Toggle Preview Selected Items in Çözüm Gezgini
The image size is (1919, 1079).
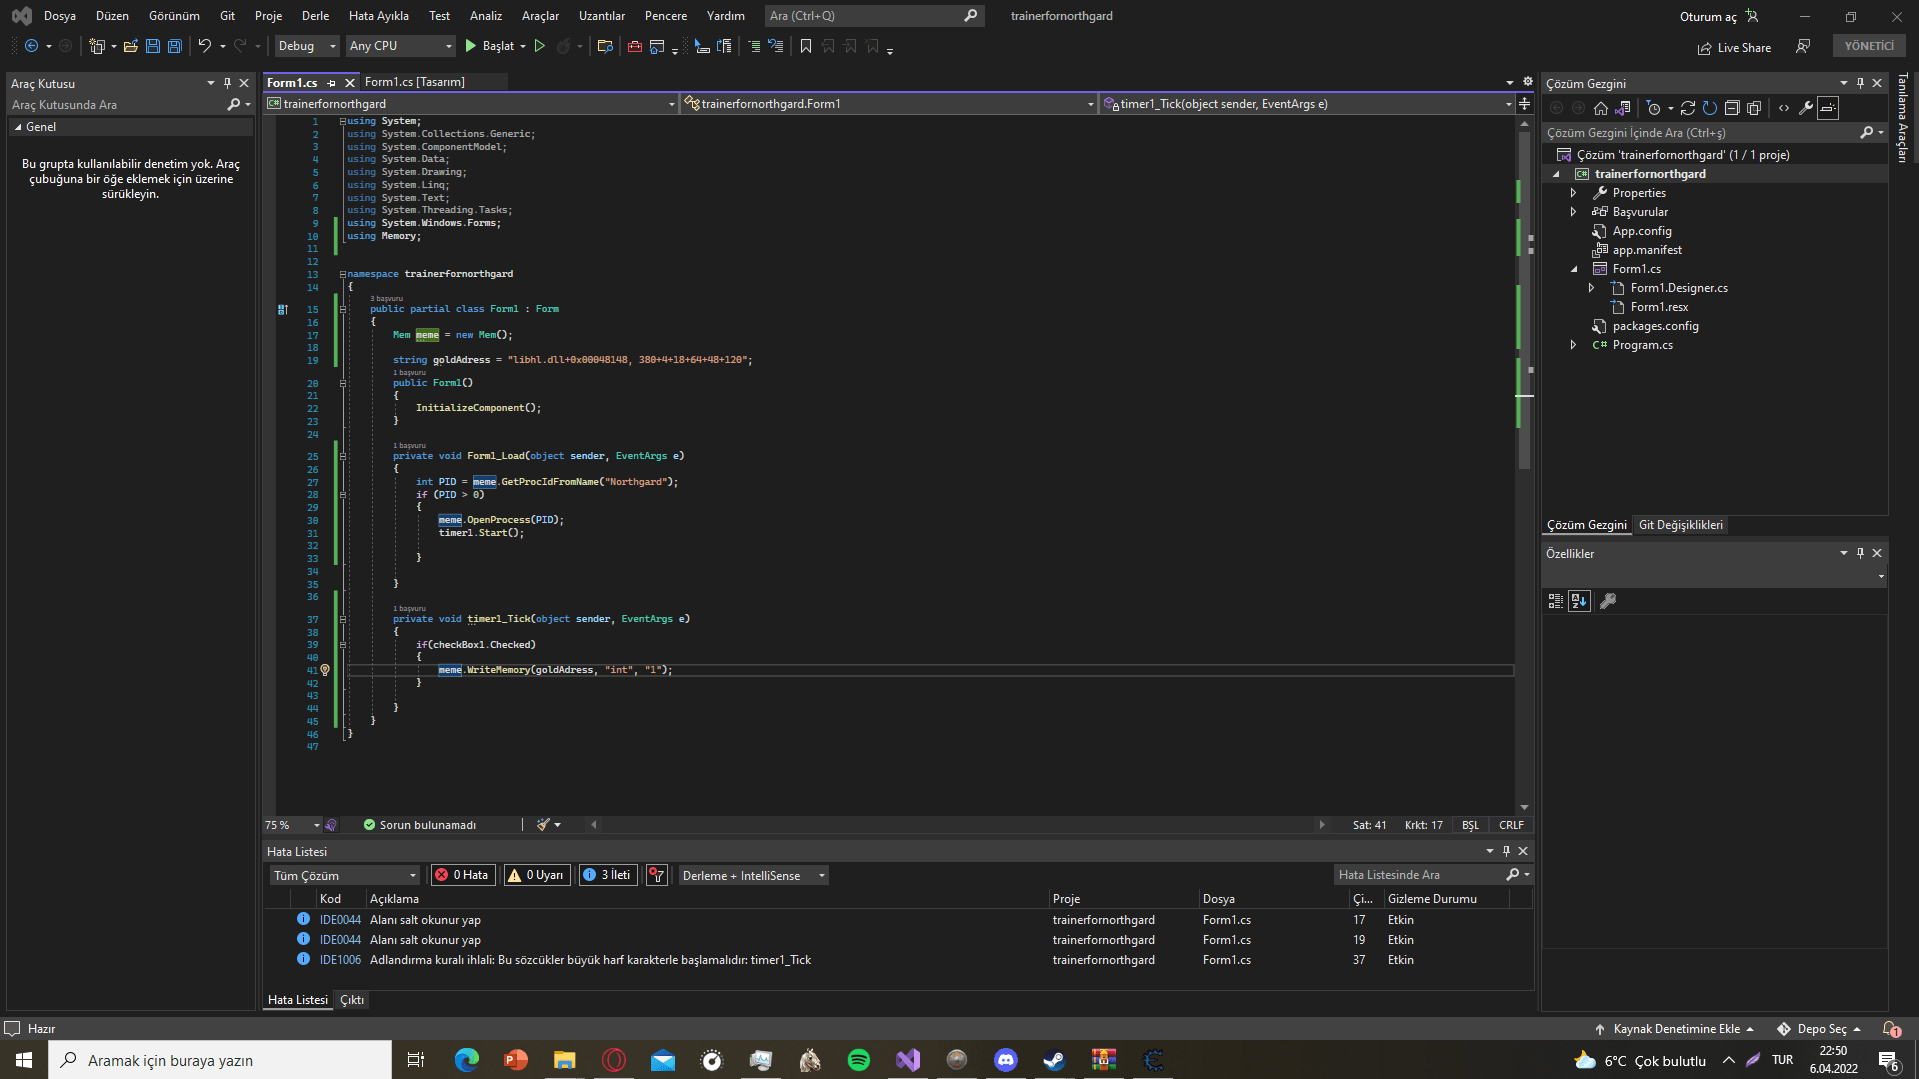tap(1828, 108)
